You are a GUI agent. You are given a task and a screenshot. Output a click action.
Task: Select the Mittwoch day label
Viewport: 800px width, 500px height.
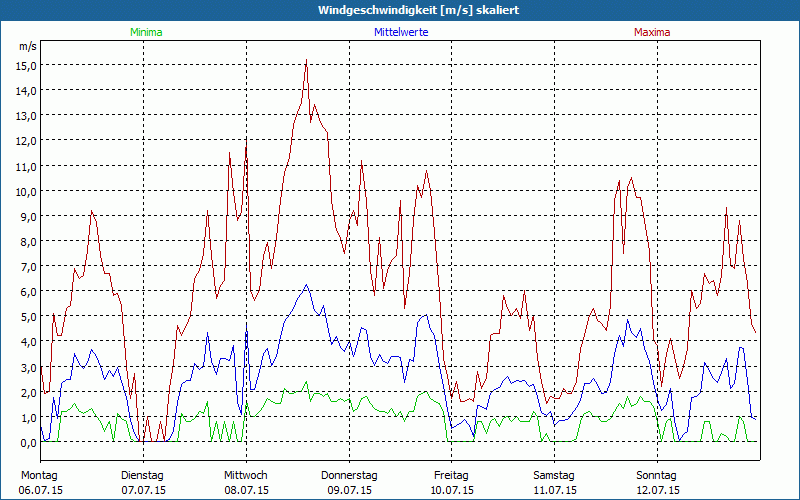[246, 475]
